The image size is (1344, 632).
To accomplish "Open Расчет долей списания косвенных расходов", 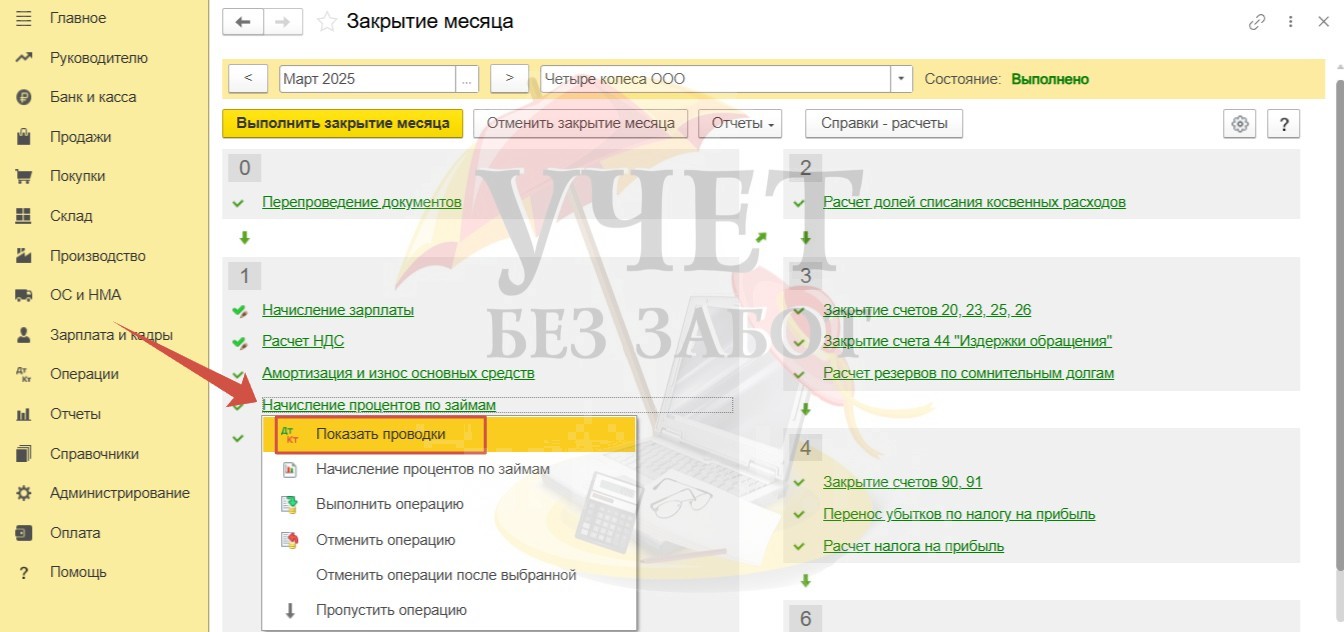I will (x=974, y=202).
